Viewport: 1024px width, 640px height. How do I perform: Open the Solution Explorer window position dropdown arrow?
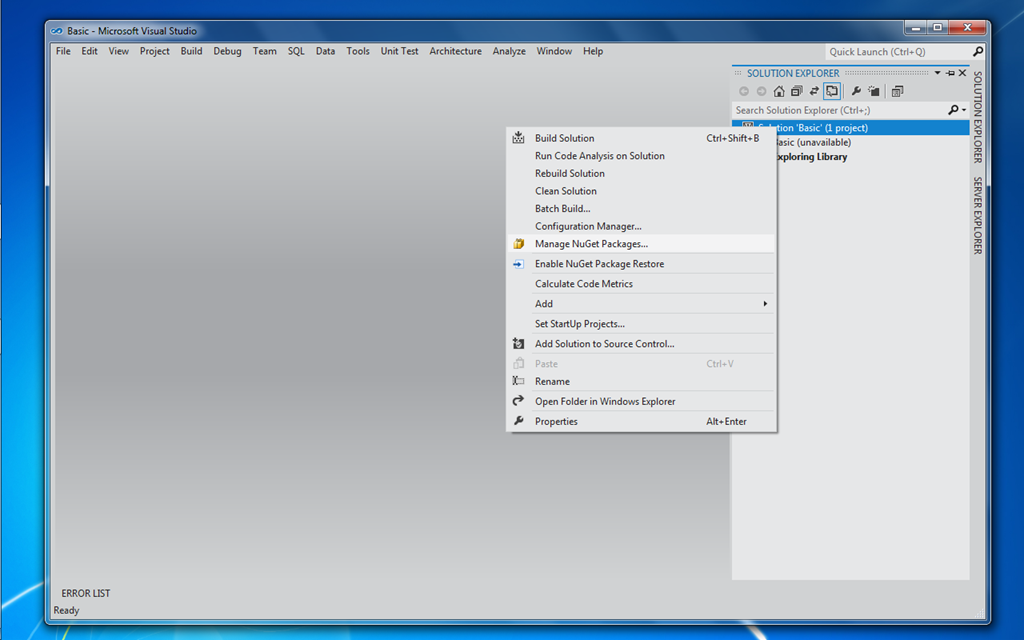click(937, 73)
